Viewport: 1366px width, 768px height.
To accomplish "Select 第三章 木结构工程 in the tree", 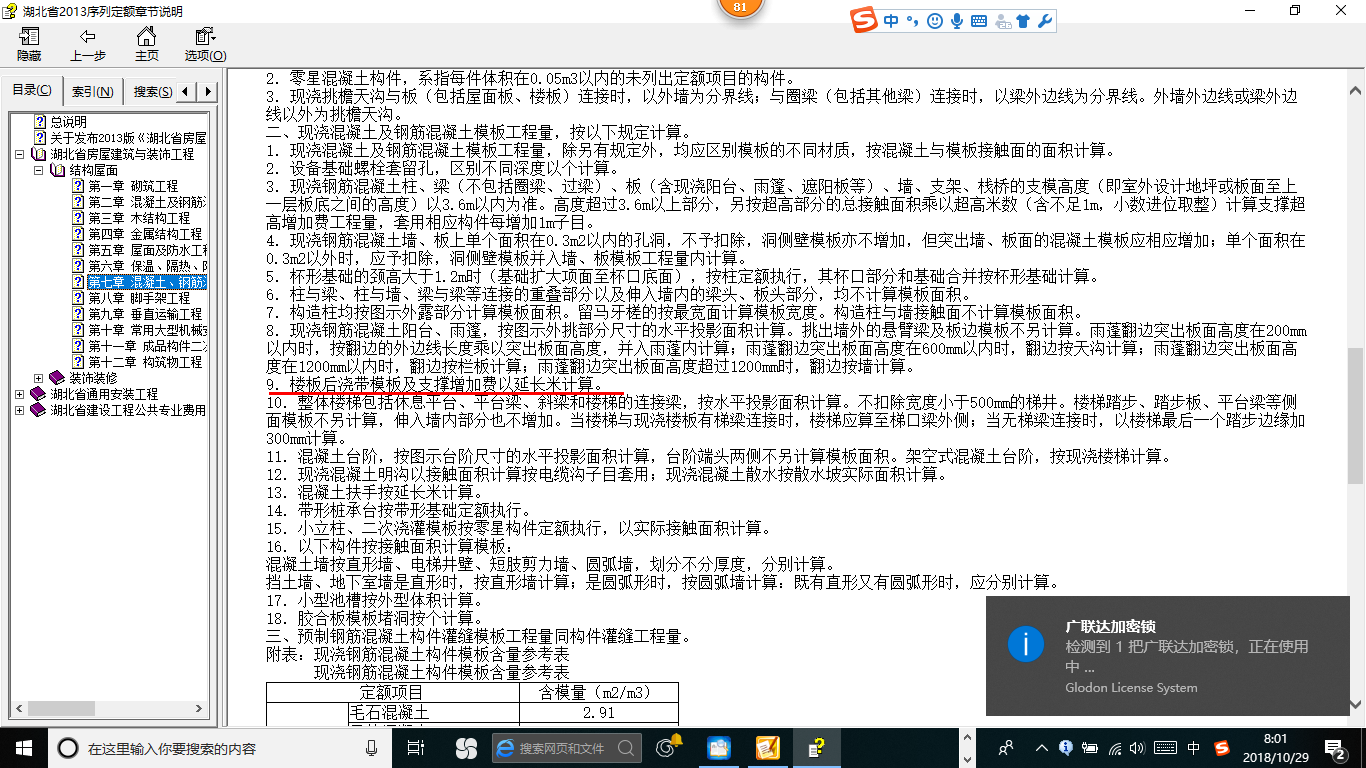I will point(139,218).
